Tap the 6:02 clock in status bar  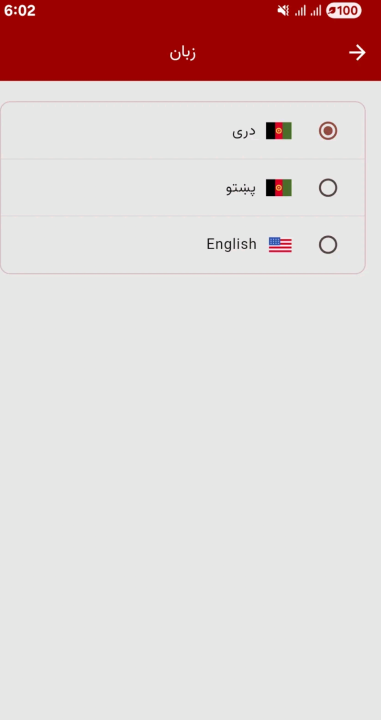20,11
